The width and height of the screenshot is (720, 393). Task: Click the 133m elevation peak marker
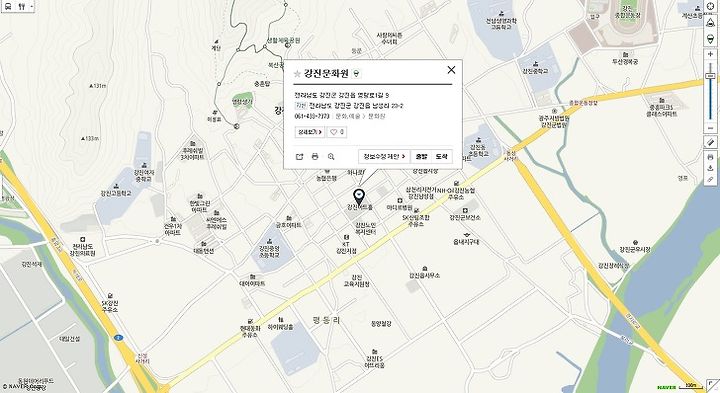coord(90,138)
